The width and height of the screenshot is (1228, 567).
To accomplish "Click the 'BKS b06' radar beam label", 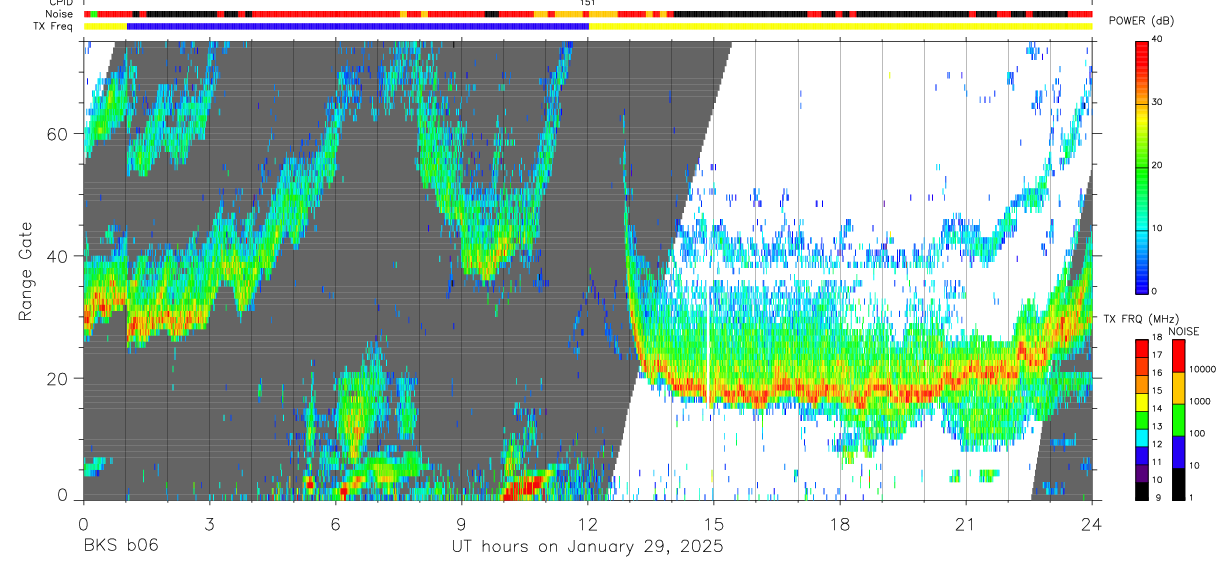I will click(120, 546).
